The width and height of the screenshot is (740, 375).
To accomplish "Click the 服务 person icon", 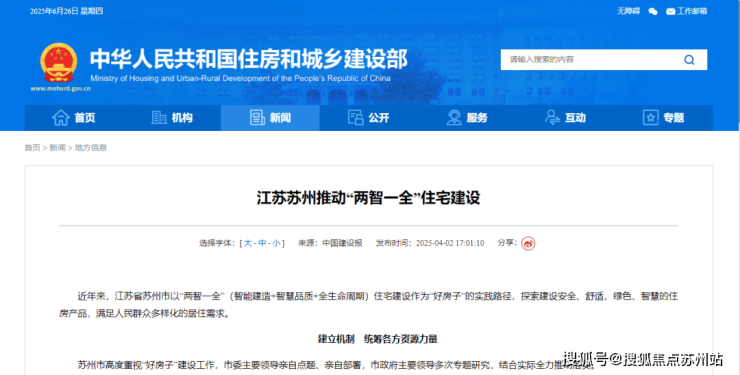I will [x=454, y=117].
